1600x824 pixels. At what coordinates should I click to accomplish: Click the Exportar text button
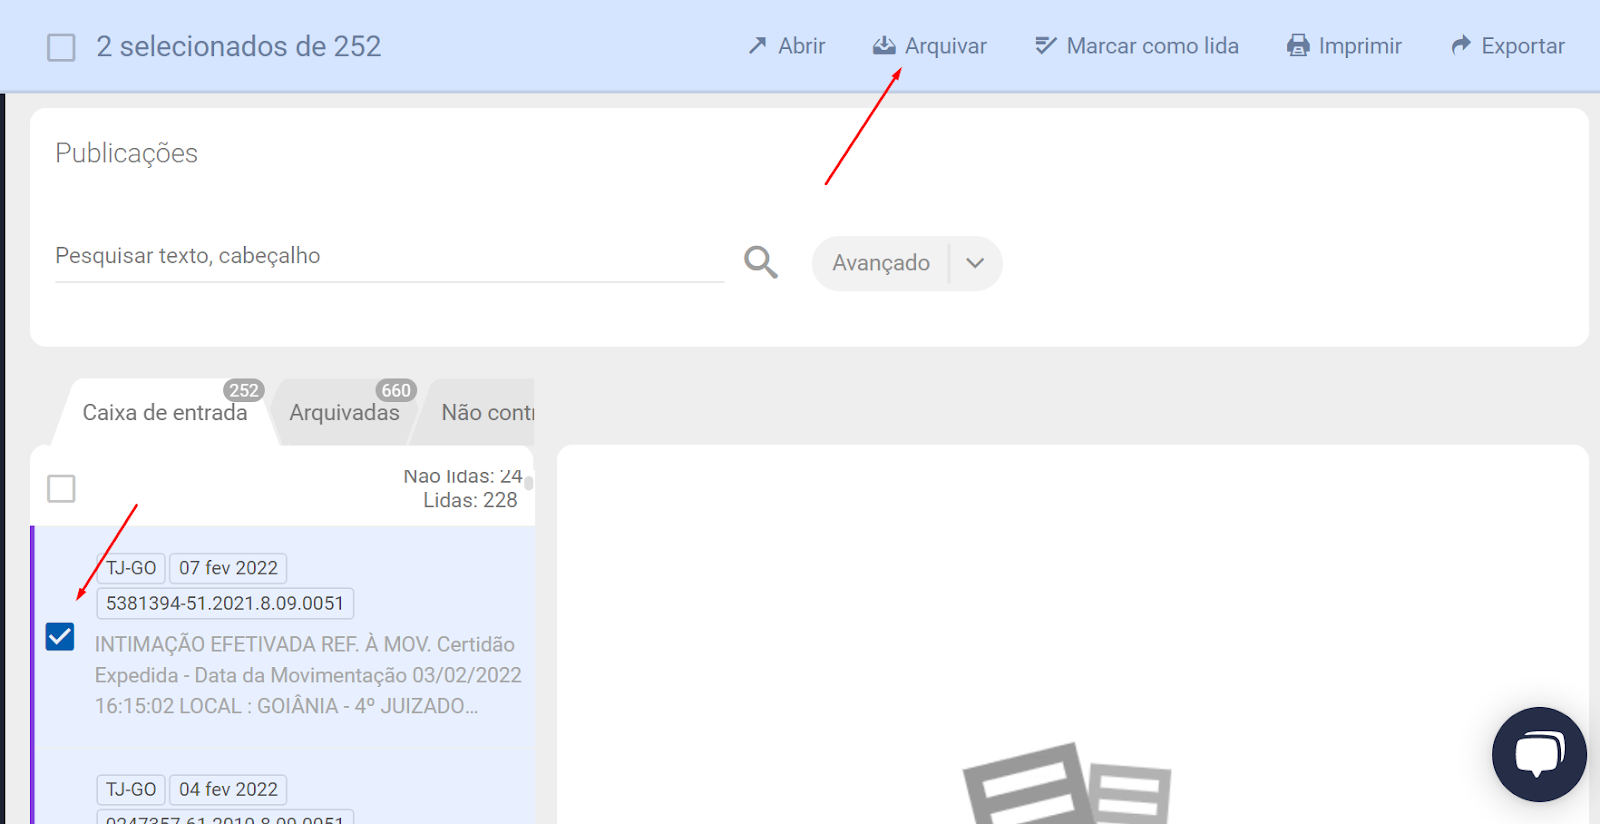[1522, 46]
